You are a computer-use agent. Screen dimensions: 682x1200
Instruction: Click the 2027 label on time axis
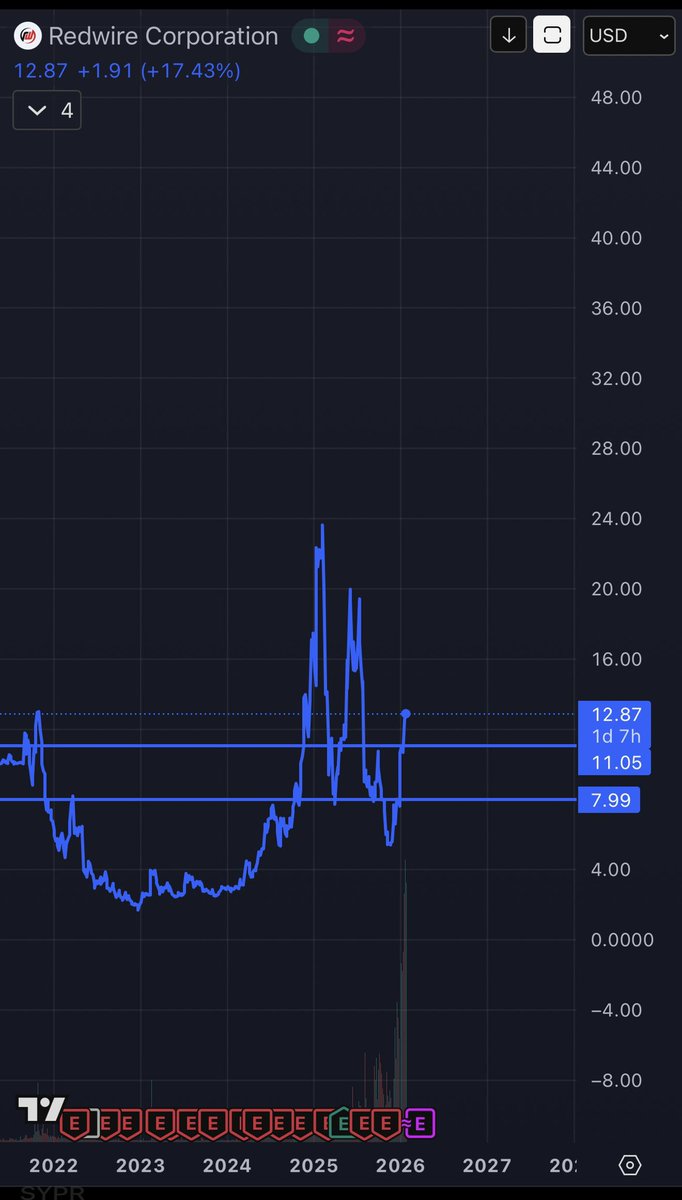(x=487, y=1166)
